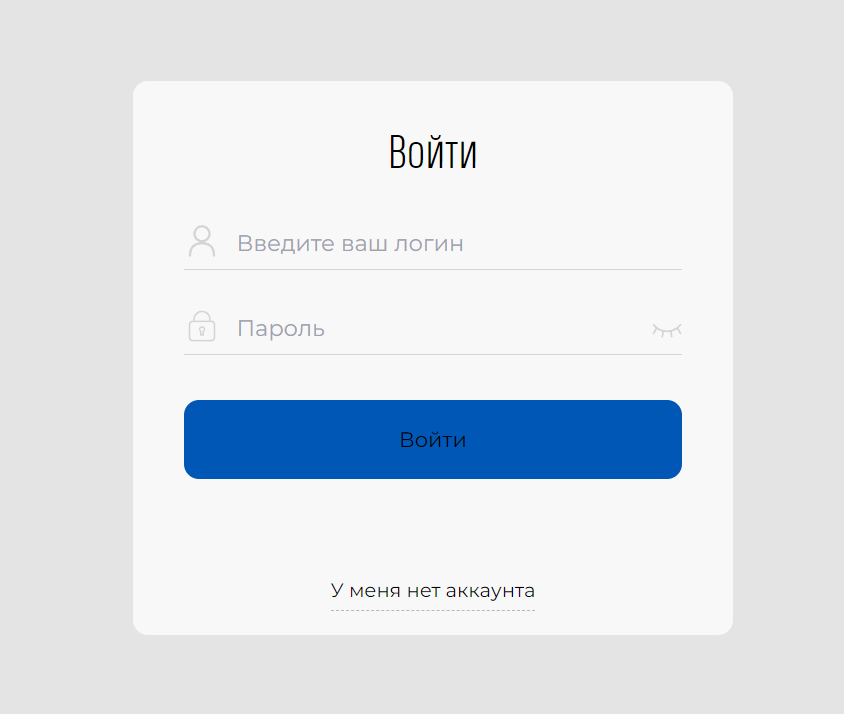Click empty card space above the account link

[x=433, y=525]
